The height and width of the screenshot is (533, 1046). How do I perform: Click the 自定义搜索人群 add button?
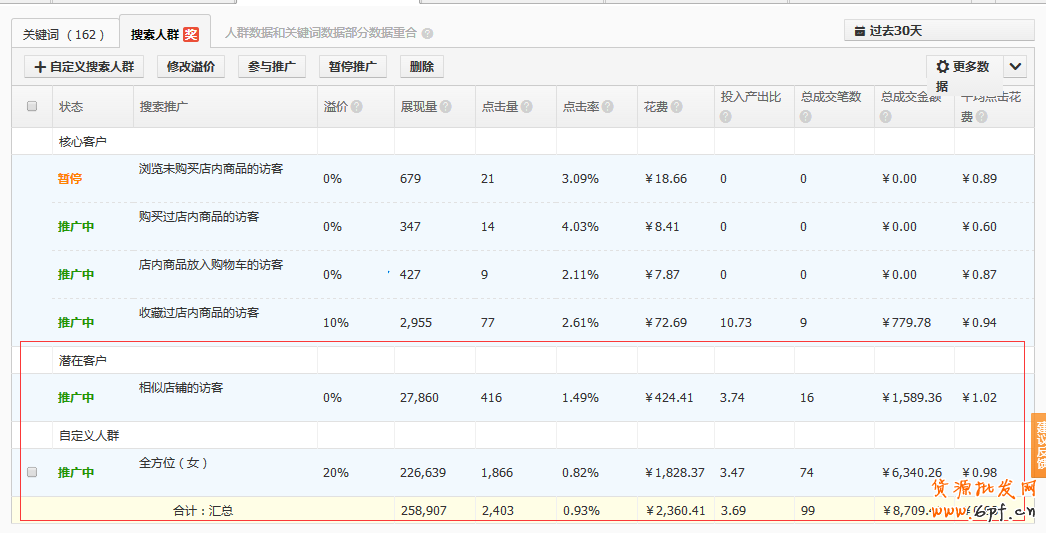point(84,67)
